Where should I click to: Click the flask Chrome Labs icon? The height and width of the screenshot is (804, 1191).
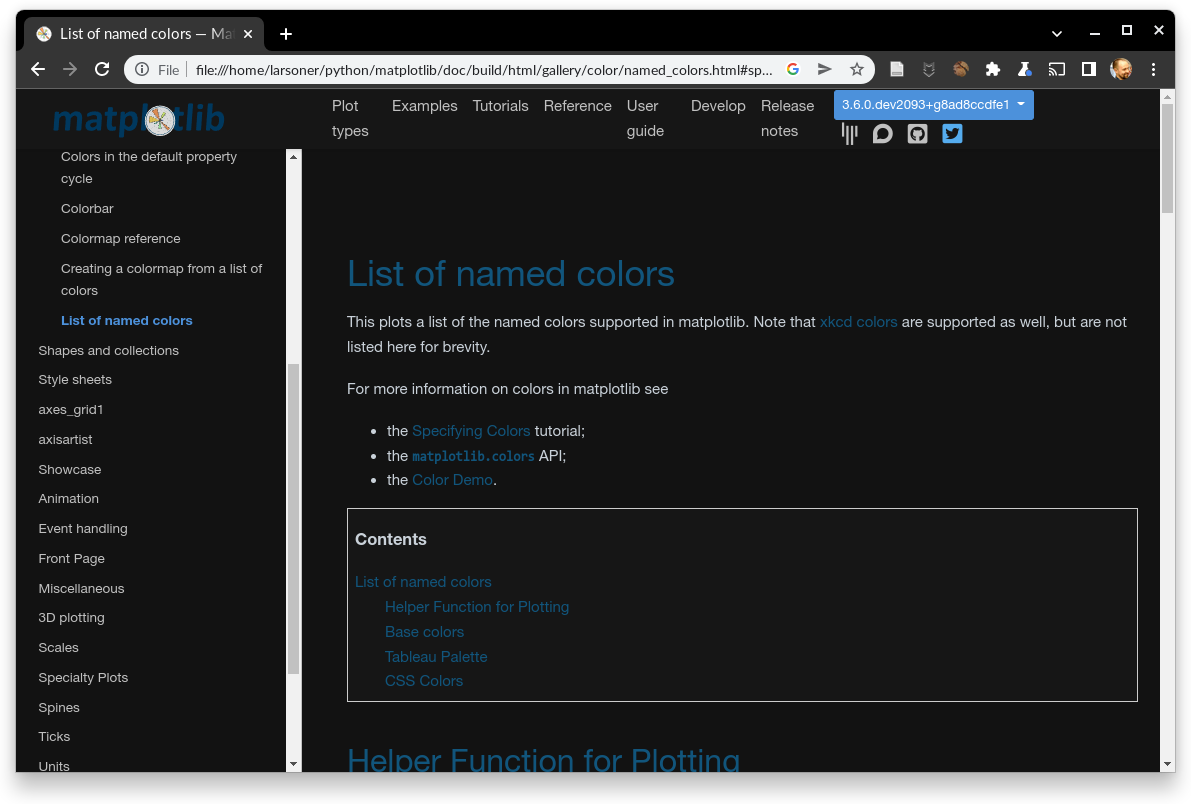[x=1025, y=69]
